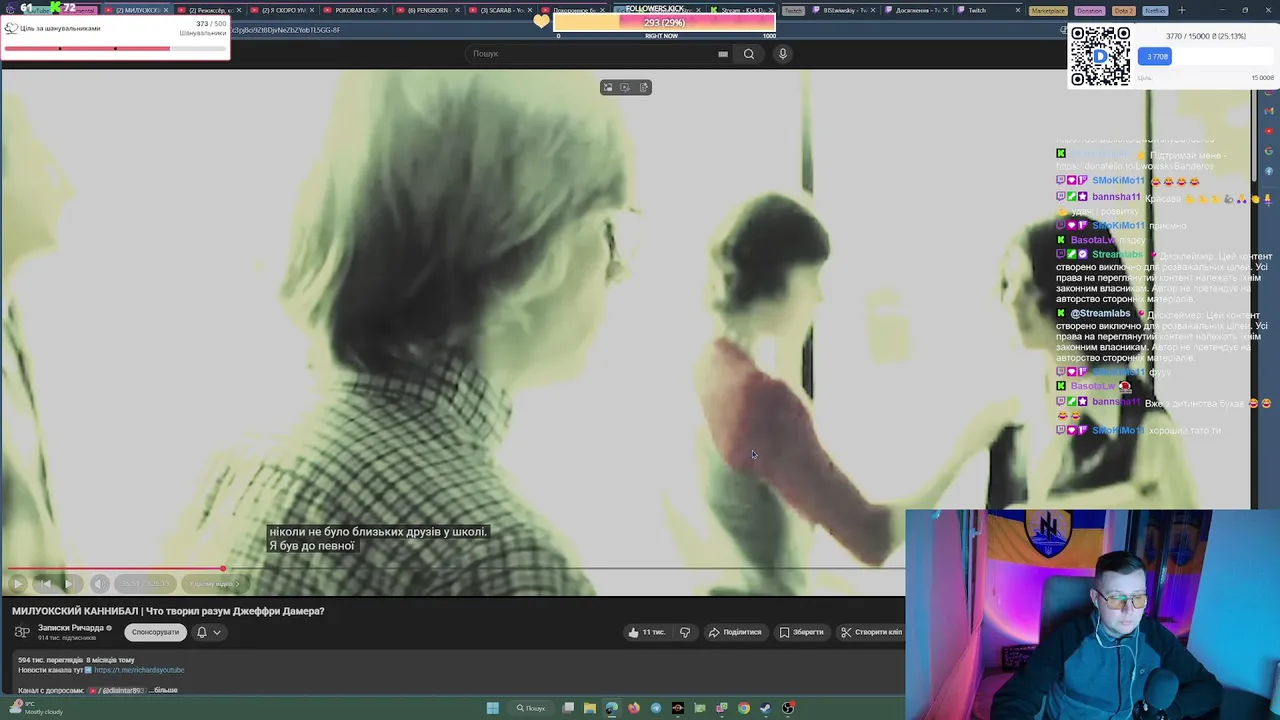Open the channel avatar ЗР
Screen dimensions: 1280x720
coord(22,632)
